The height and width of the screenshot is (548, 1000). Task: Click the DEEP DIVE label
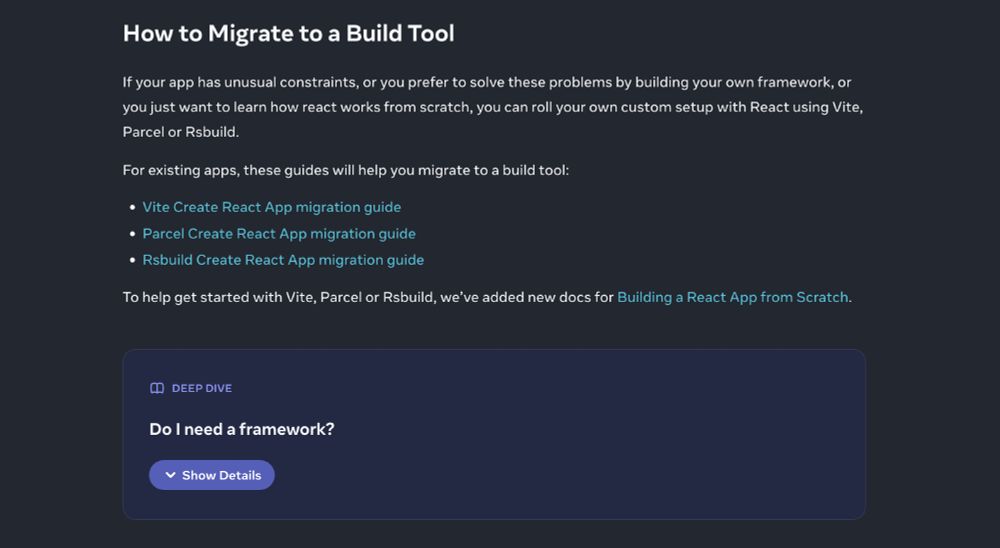(202, 388)
